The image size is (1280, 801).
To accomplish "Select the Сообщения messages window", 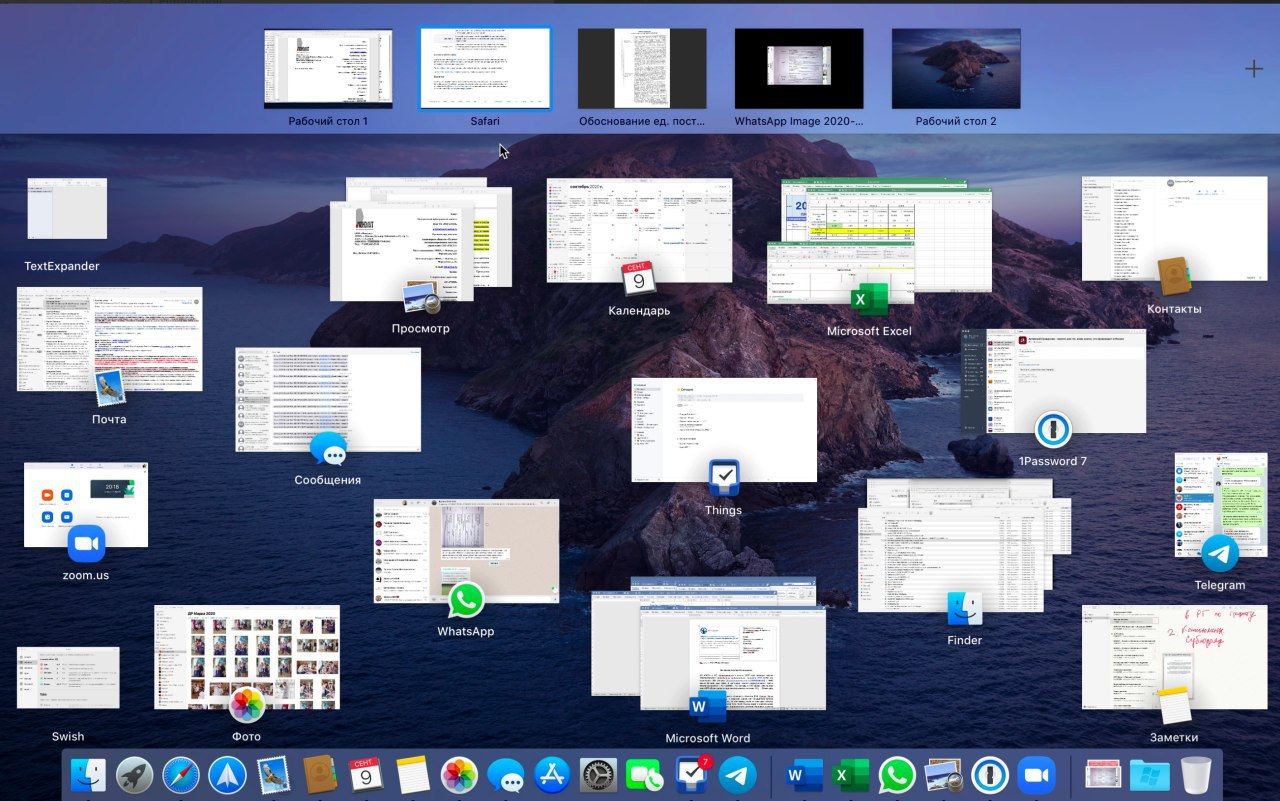I will [x=328, y=399].
